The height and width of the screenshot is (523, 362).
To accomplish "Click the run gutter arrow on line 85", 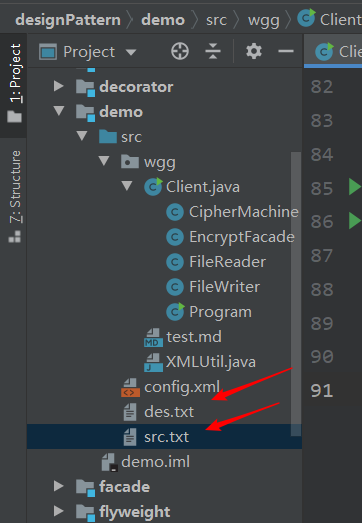I will (x=355, y=186).
